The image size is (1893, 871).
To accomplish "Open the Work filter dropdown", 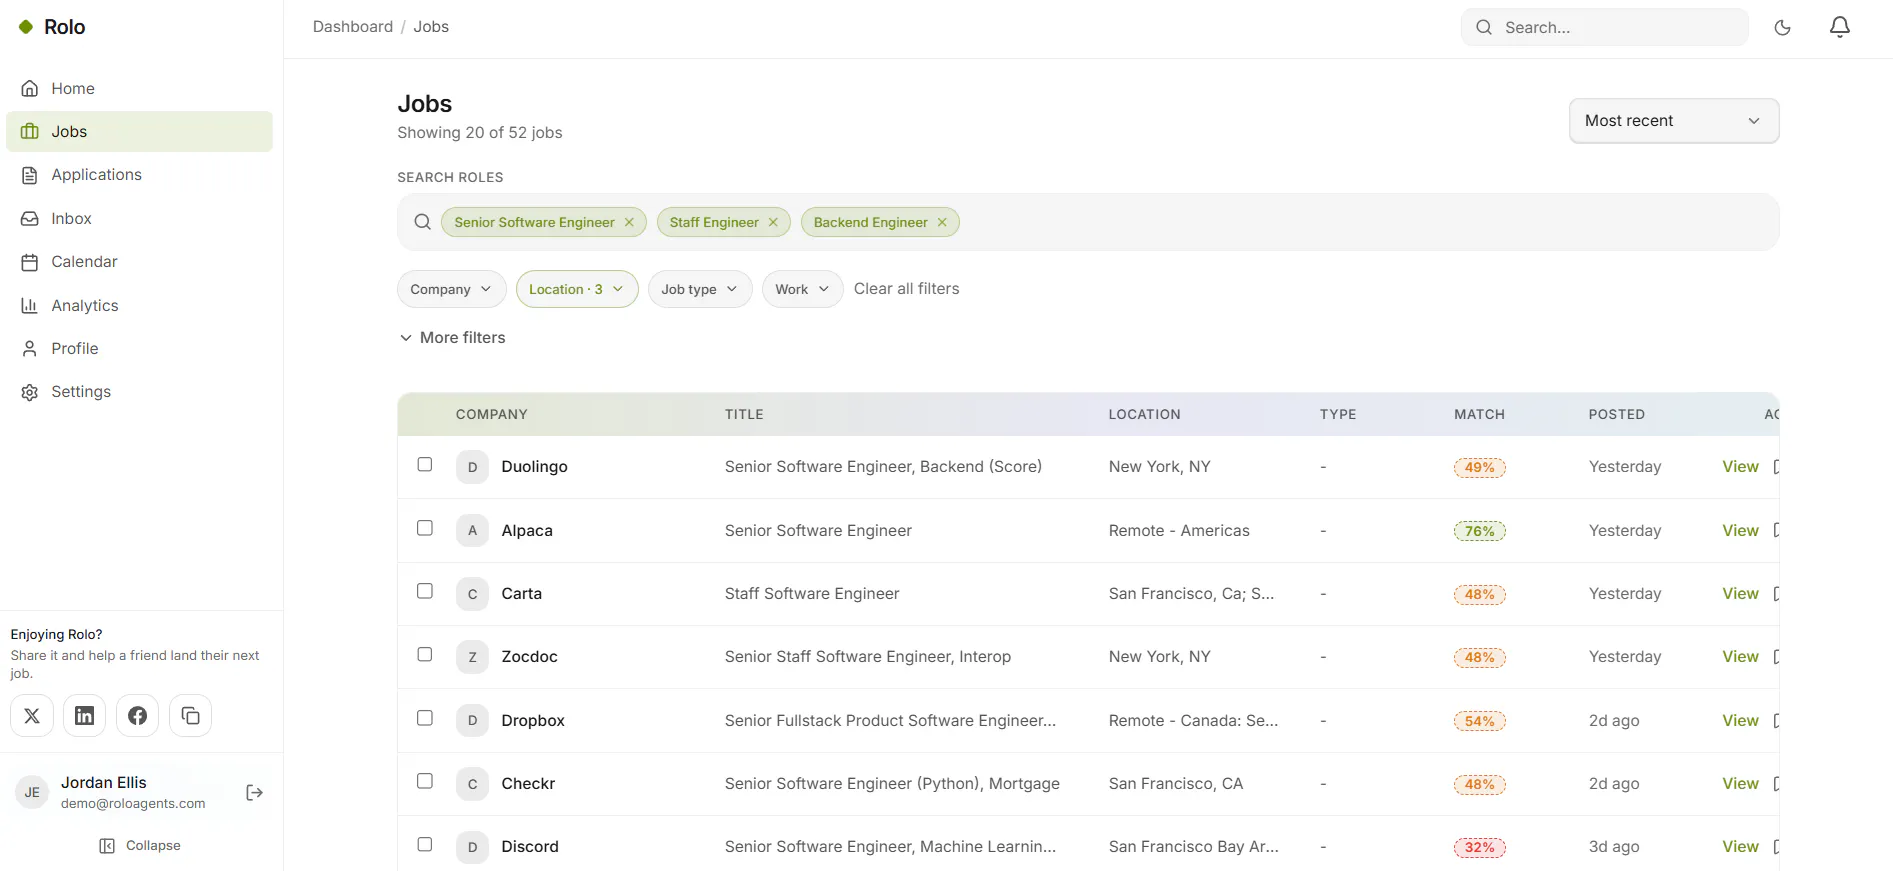I will coord(802,289).
